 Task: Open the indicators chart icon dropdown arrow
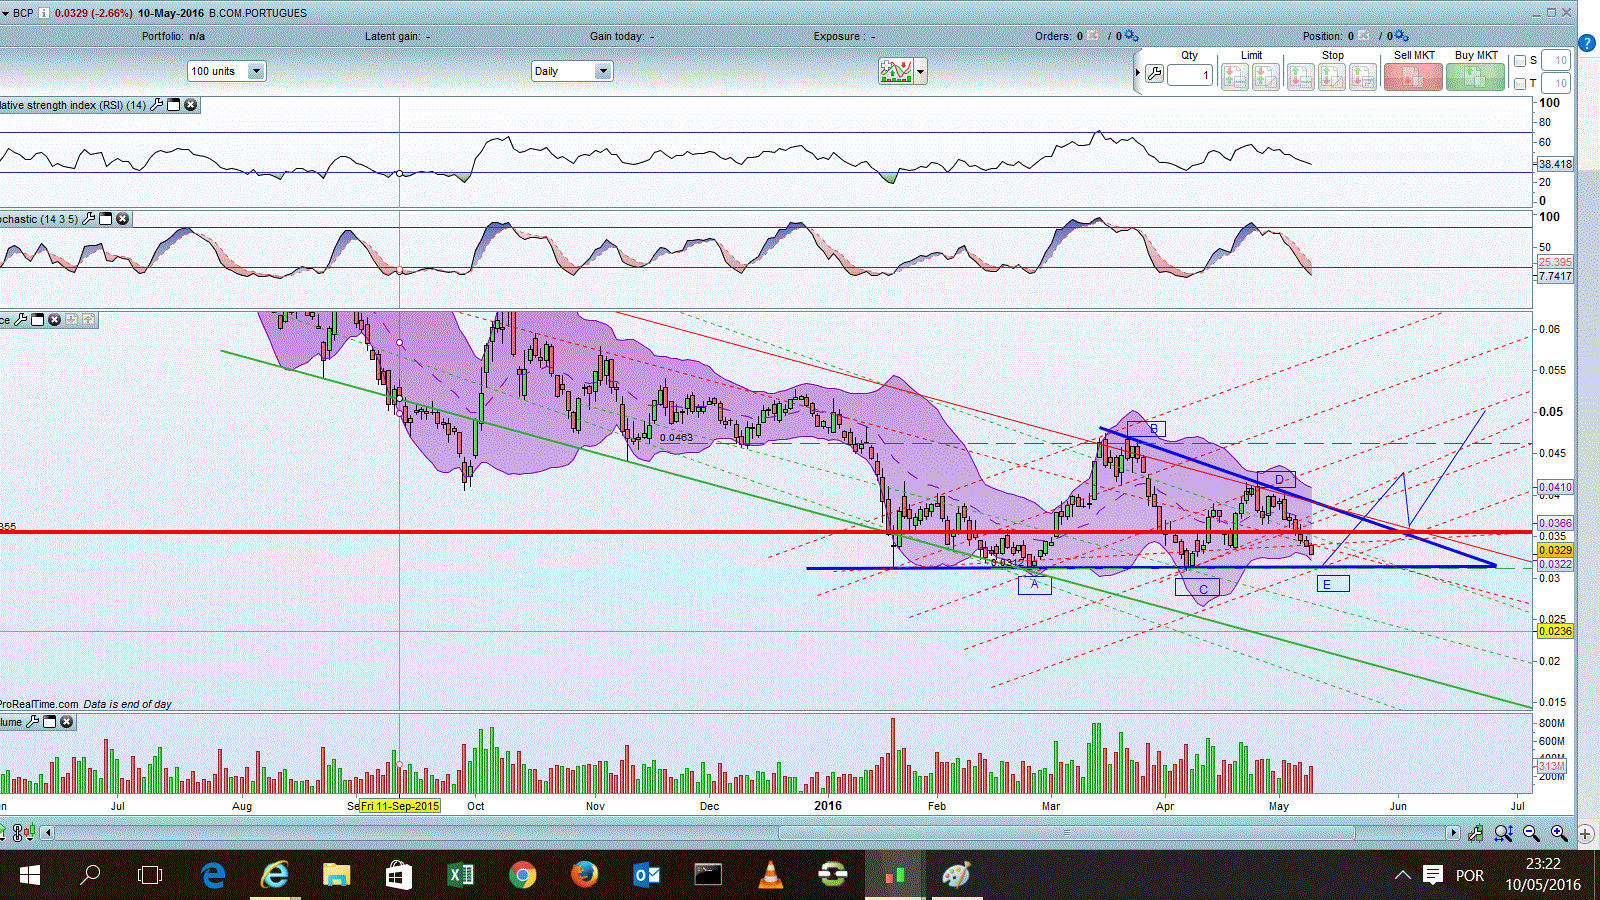pyautogui.click(x=920, y=71)
